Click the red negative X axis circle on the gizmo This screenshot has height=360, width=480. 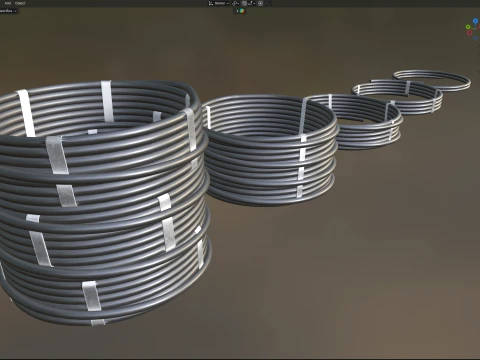[x=469, y=33]
